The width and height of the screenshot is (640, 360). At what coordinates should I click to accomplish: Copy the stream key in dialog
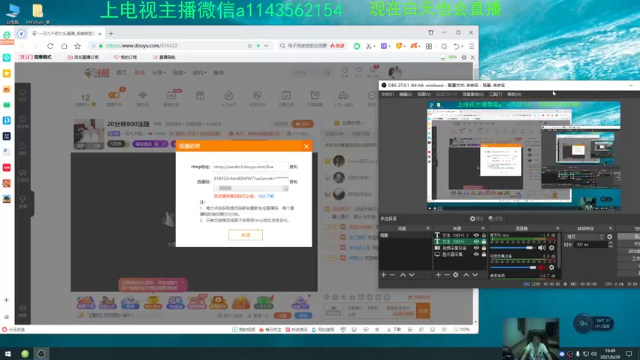[x=293, y=182]
